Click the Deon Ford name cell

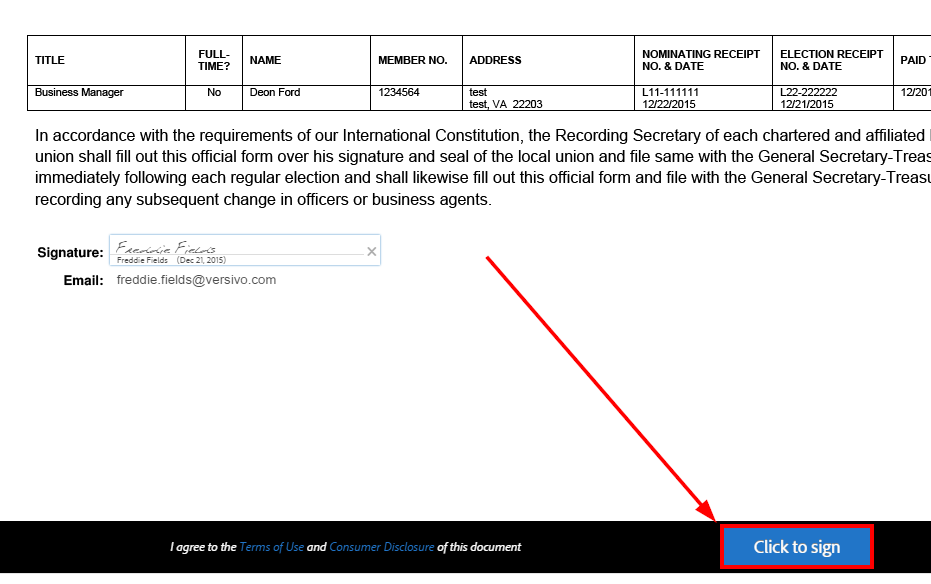(x=306, y=98)
